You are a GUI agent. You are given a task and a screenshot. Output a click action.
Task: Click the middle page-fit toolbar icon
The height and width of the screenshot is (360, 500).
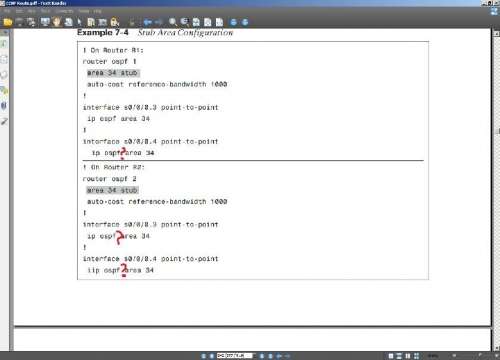pos(208,22)
